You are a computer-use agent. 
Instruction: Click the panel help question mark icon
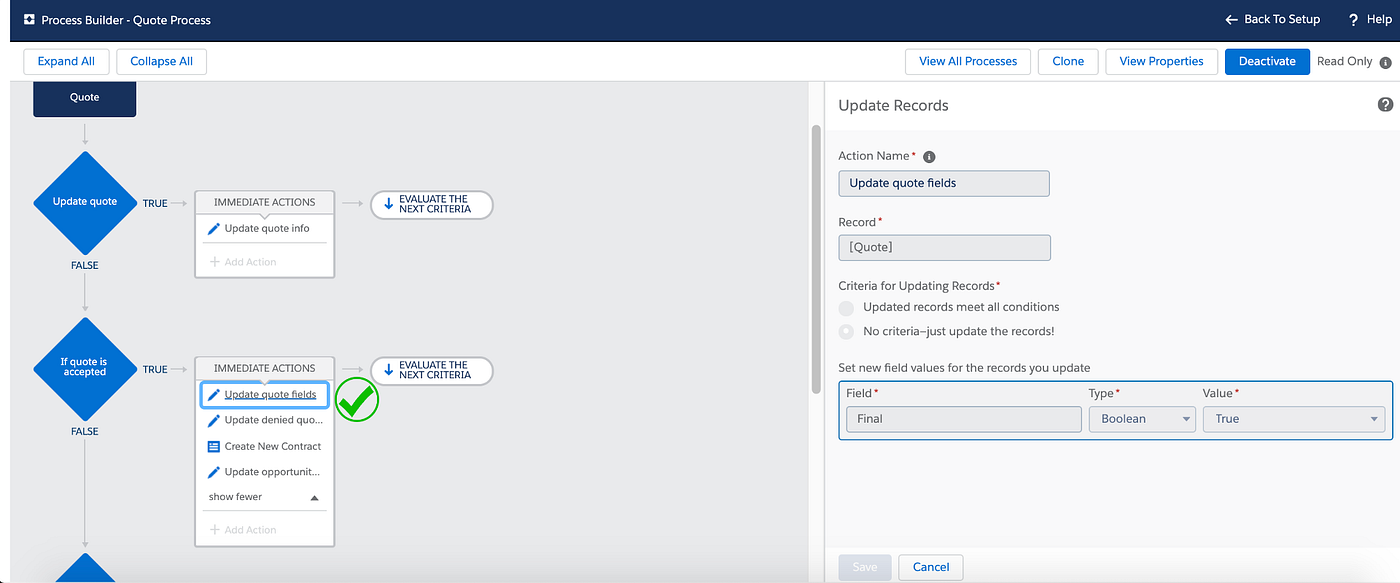click(1385, 105)
